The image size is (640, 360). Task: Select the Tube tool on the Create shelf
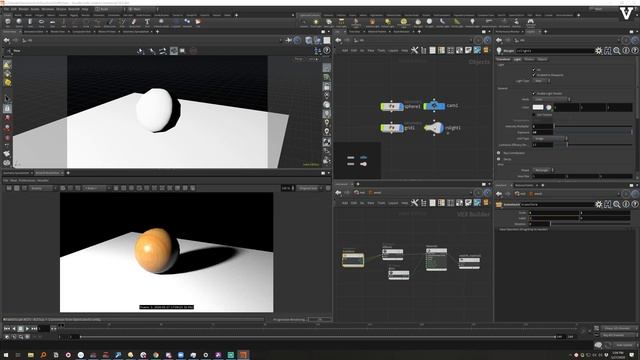pos(30,22)
